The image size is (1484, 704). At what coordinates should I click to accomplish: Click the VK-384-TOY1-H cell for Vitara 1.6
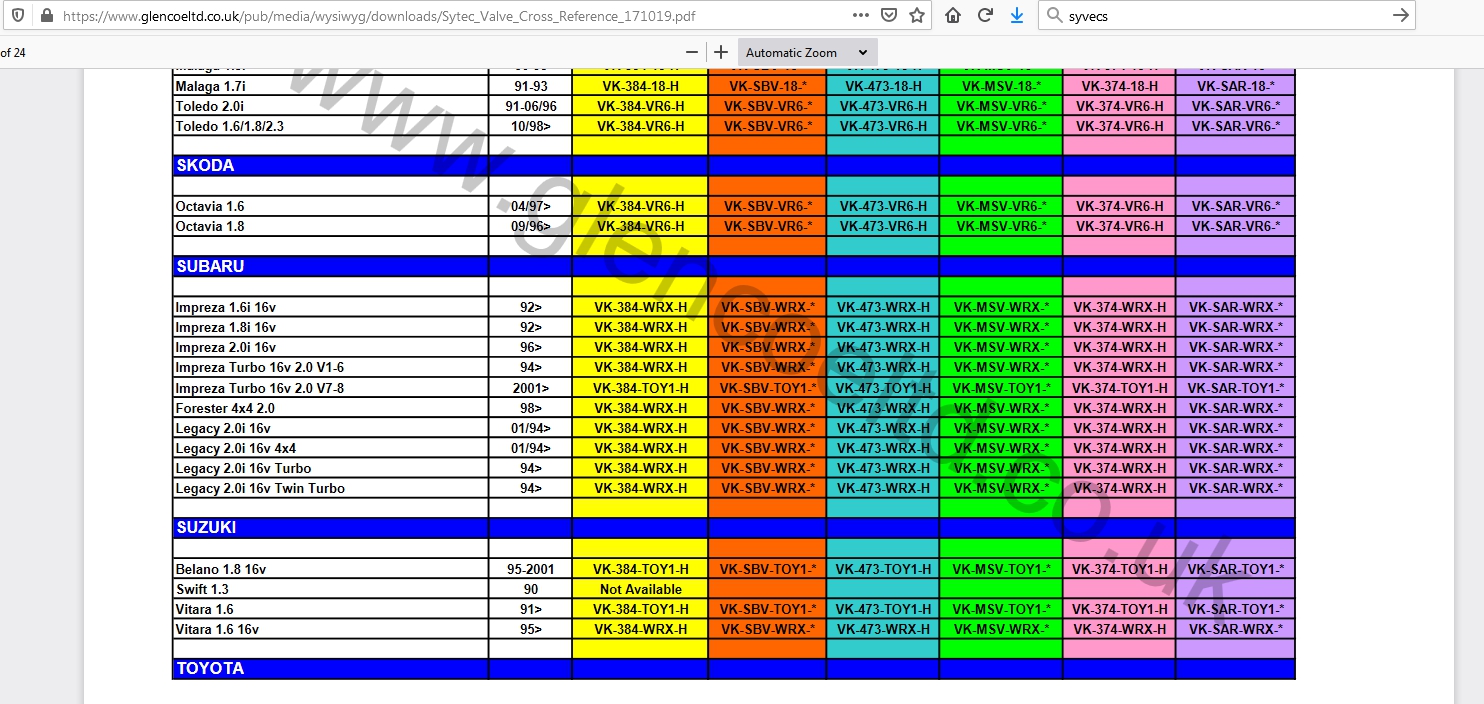(x=639, y=608)
